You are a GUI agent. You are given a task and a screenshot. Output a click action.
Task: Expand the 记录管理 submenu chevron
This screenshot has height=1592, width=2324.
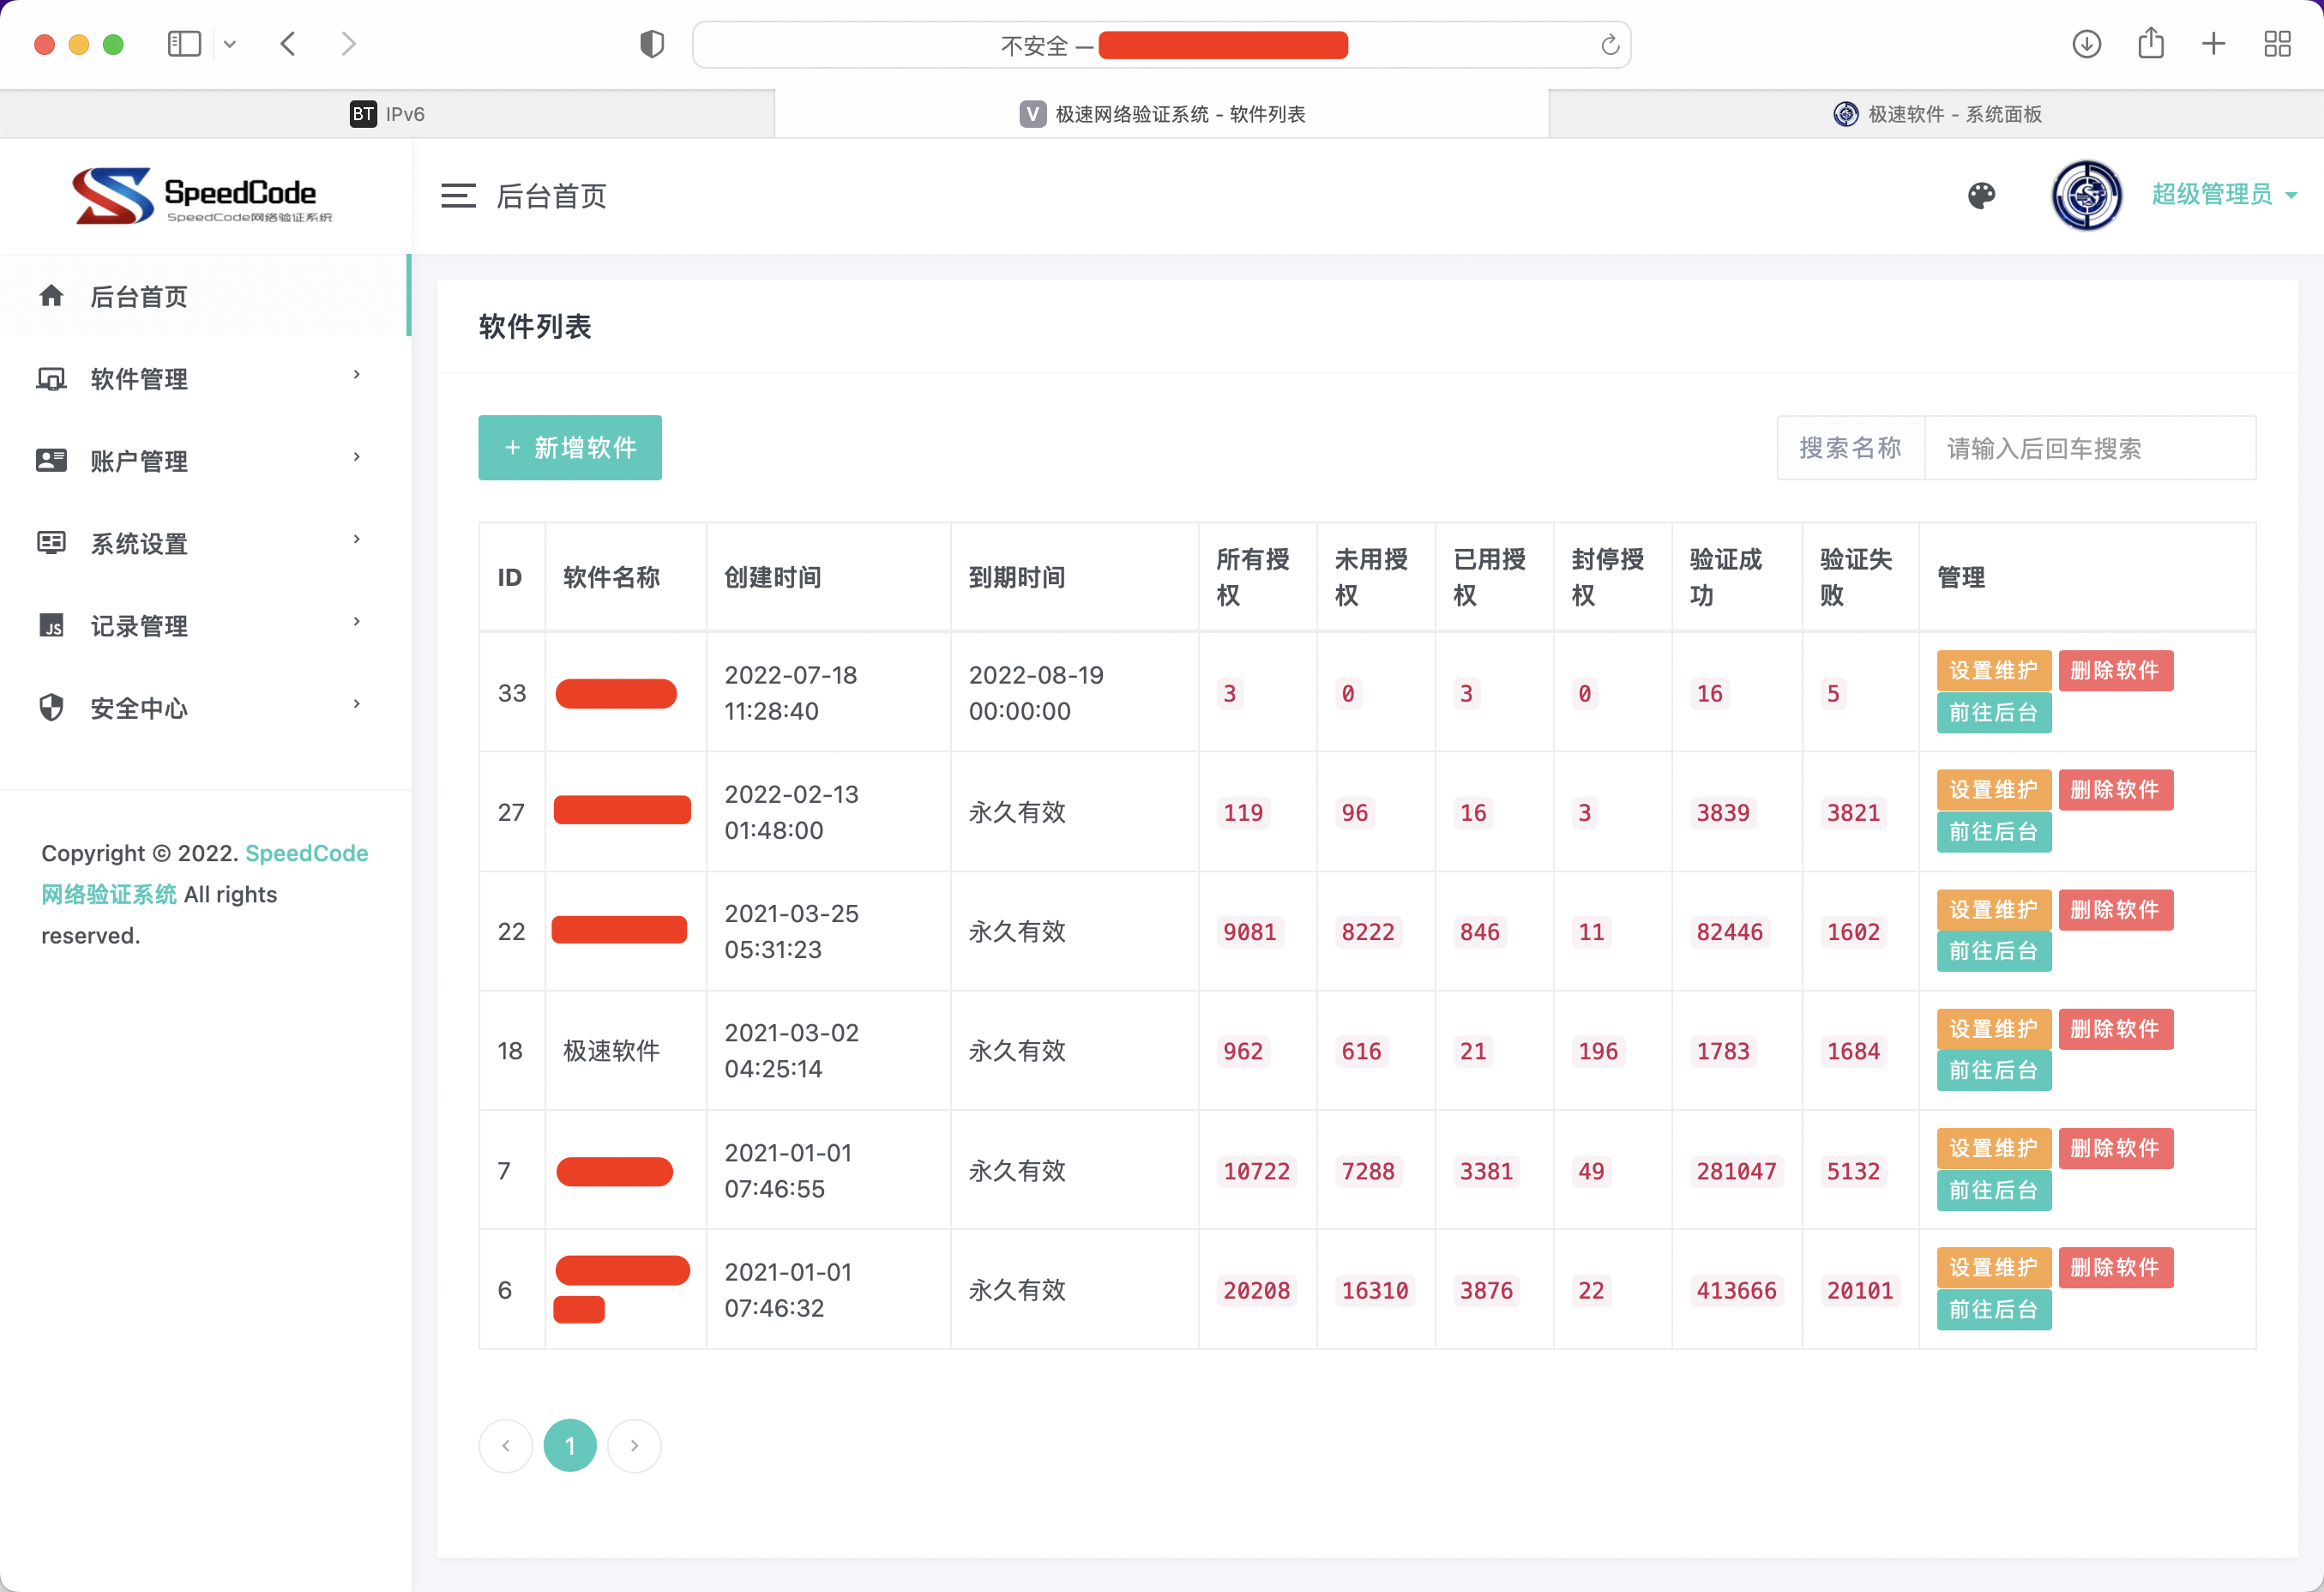357,622
